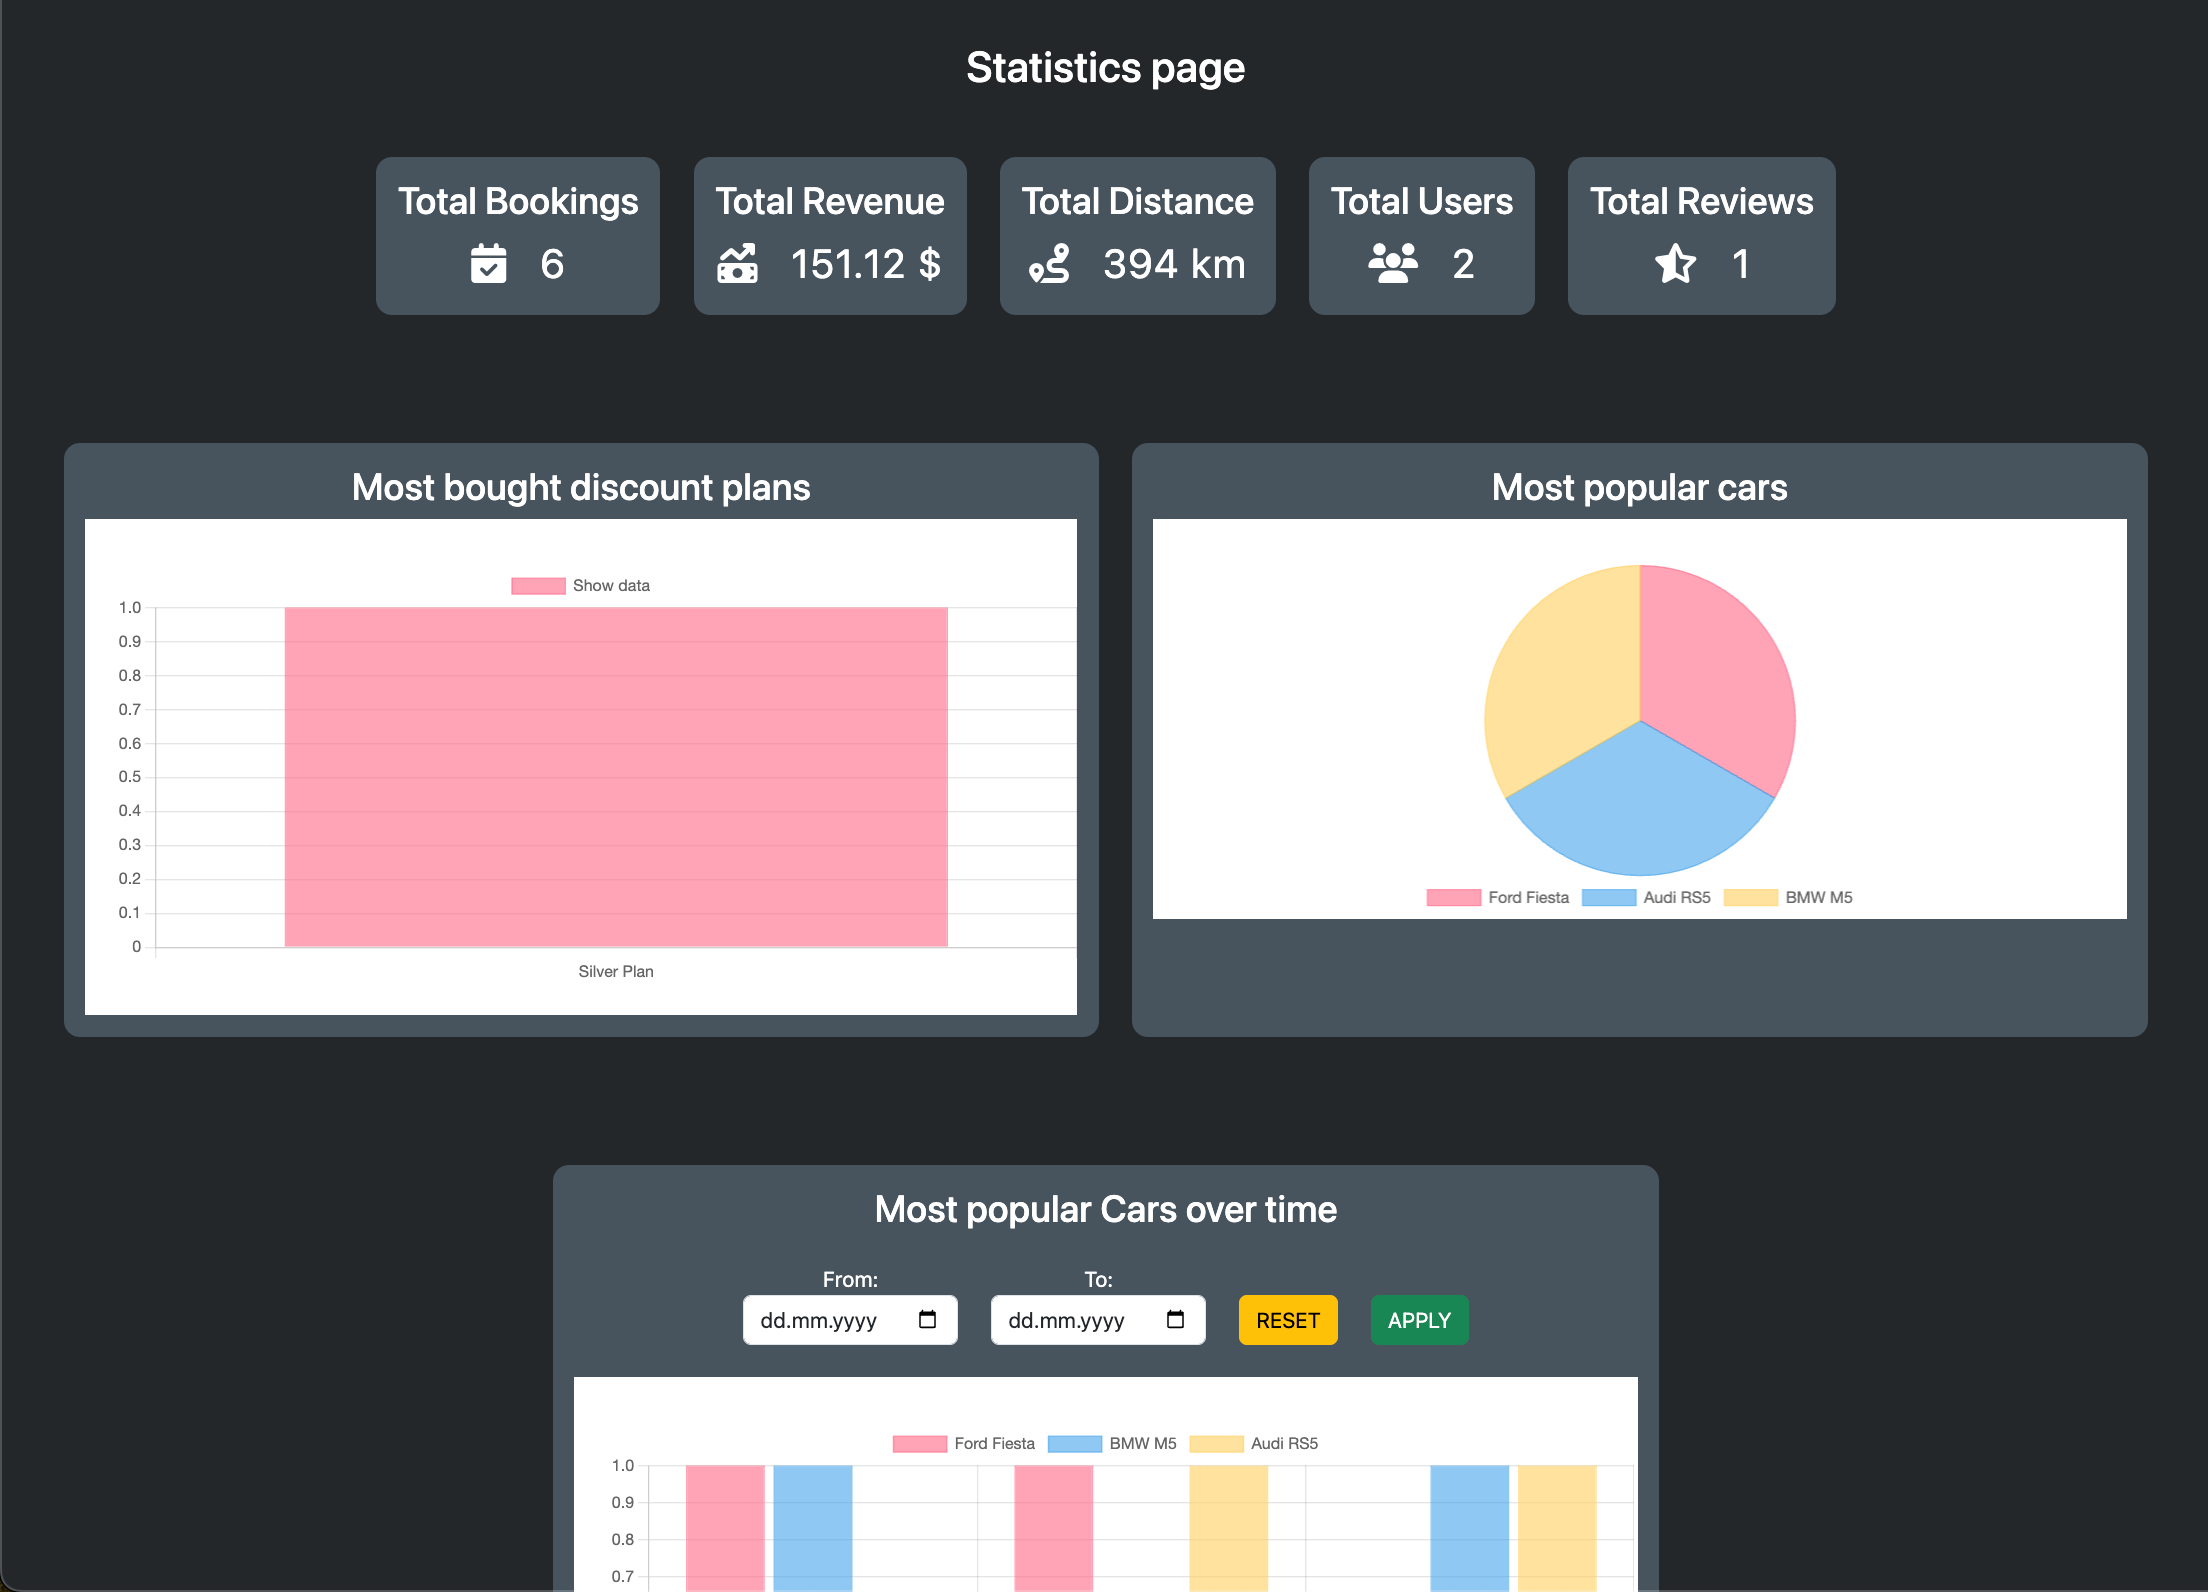The width and height of the screenshot is (2208, 1592).
Task: Toggle Audi RS5 legend in cars over time chart
Action: point(1254,1444)
